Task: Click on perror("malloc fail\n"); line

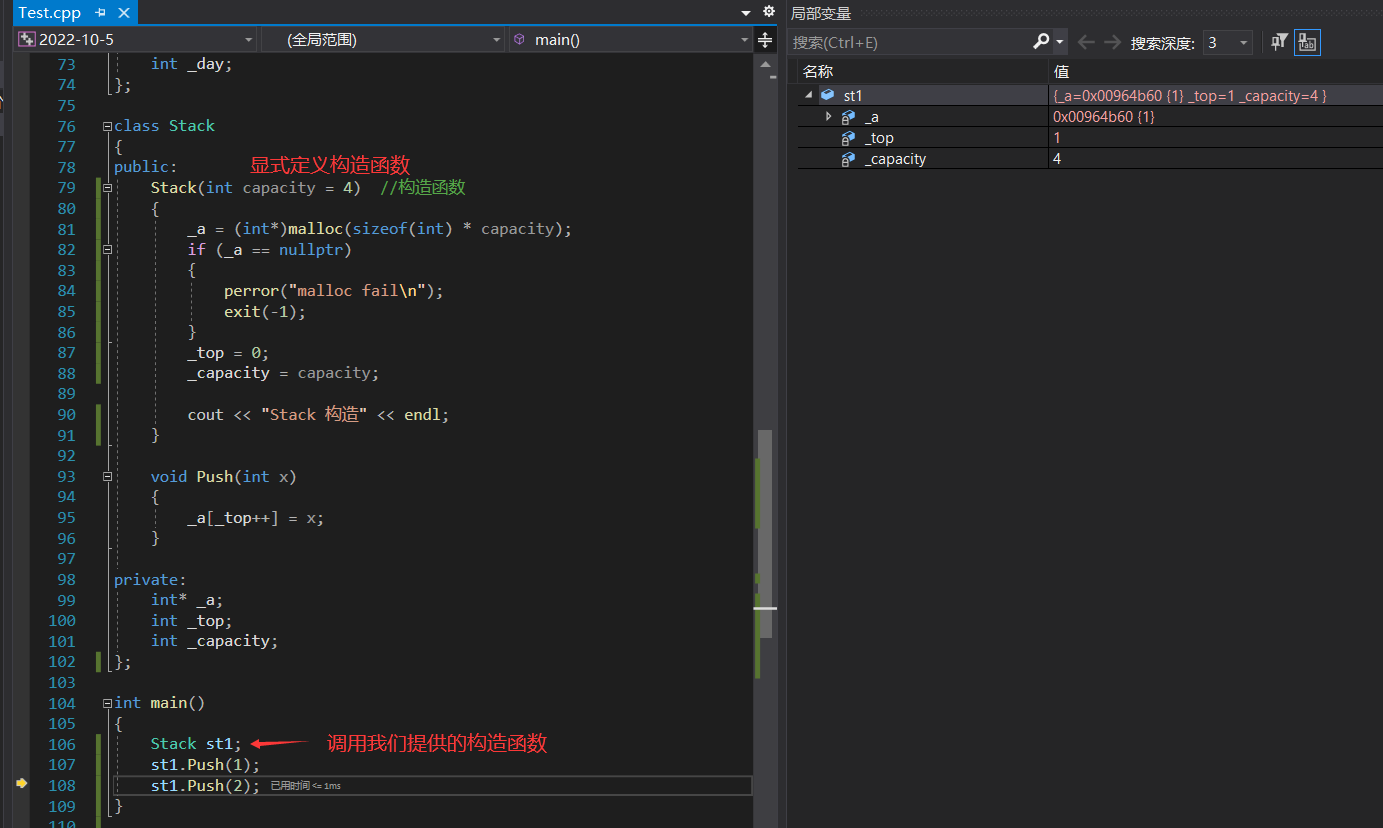Action: coord(333,291)
